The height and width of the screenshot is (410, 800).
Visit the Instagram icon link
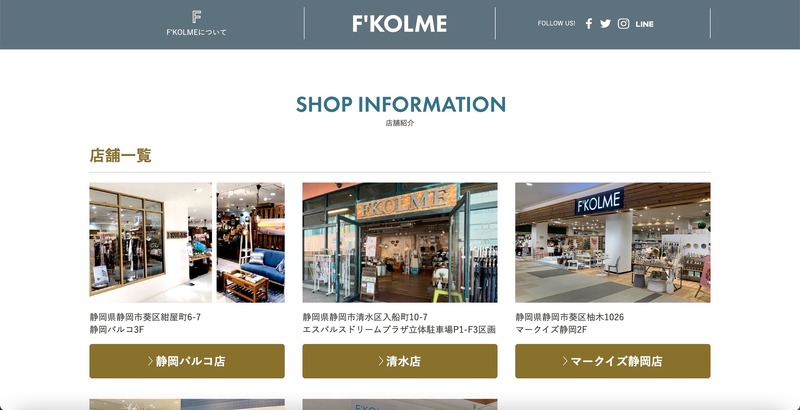[623, 23]
